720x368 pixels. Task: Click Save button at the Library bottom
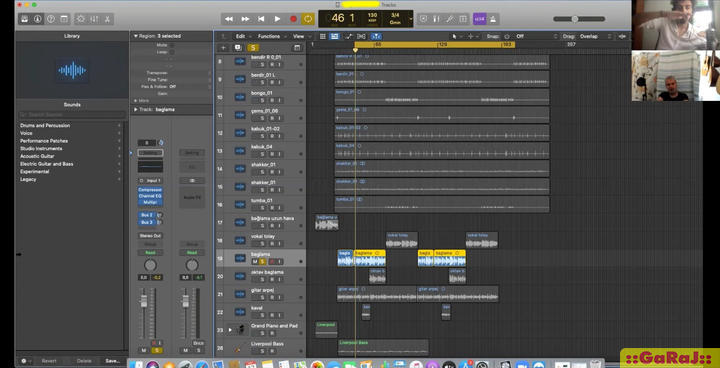112,361
